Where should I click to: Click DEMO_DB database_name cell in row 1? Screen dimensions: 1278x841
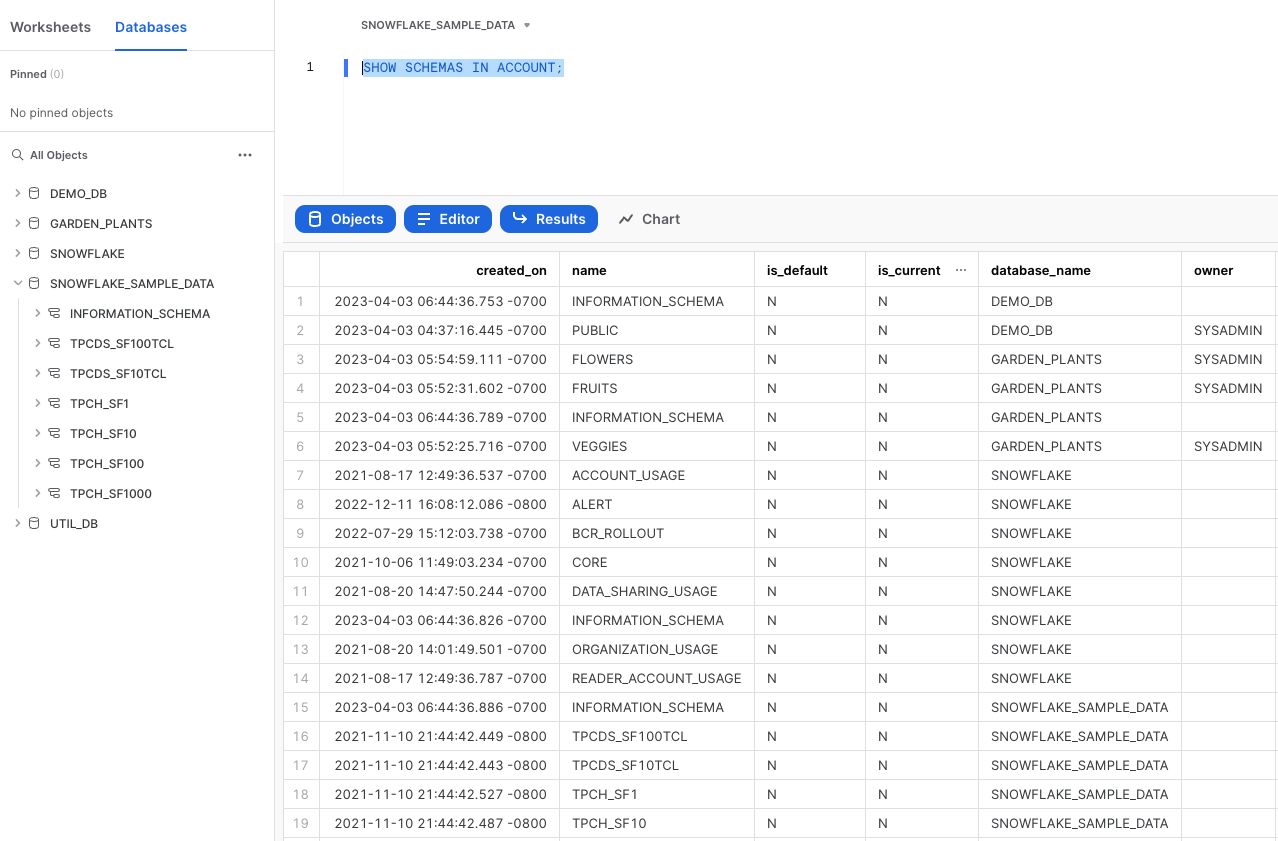pyautogui.click(x=1079, y=301)
